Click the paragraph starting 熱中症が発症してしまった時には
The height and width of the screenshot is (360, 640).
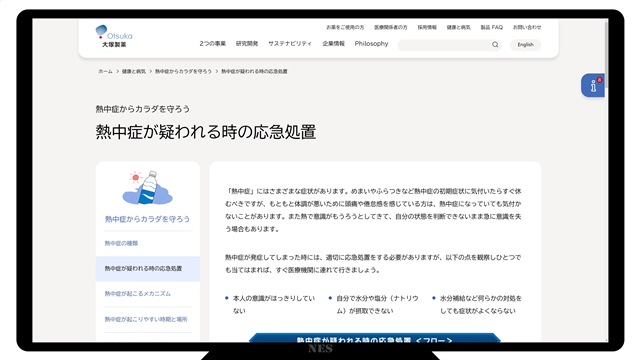pos(373,264)
